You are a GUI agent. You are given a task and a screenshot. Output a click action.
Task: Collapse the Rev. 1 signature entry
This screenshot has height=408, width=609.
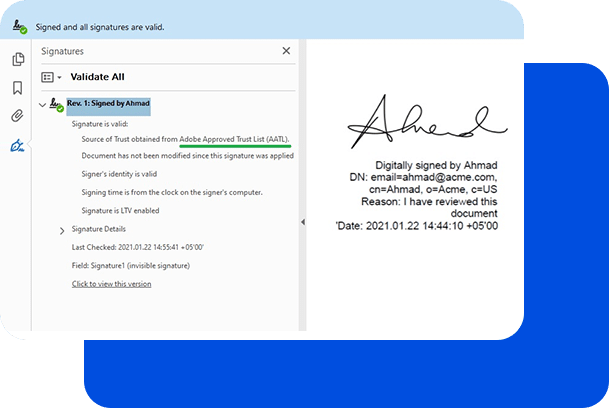pyautogui.click(x=42, y=105)
